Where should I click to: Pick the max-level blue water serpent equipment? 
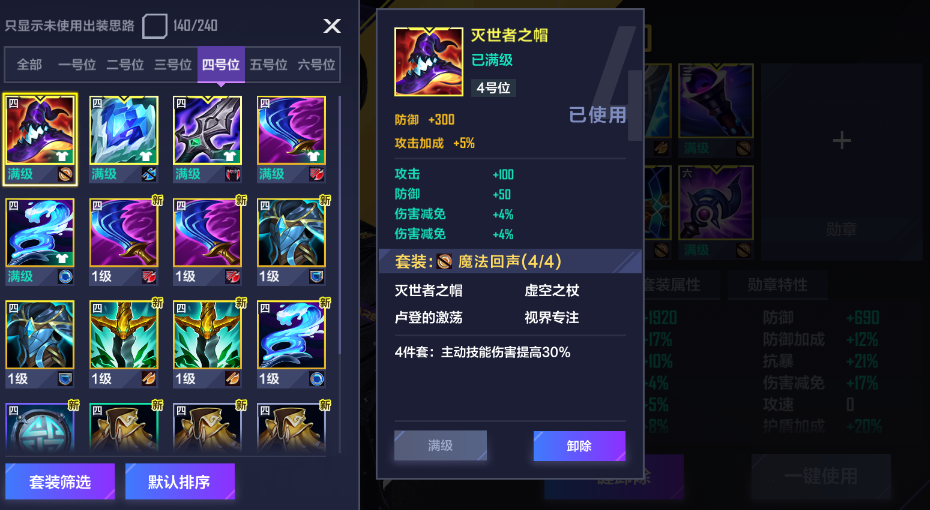pyautogui.click(x=40, y=241)
